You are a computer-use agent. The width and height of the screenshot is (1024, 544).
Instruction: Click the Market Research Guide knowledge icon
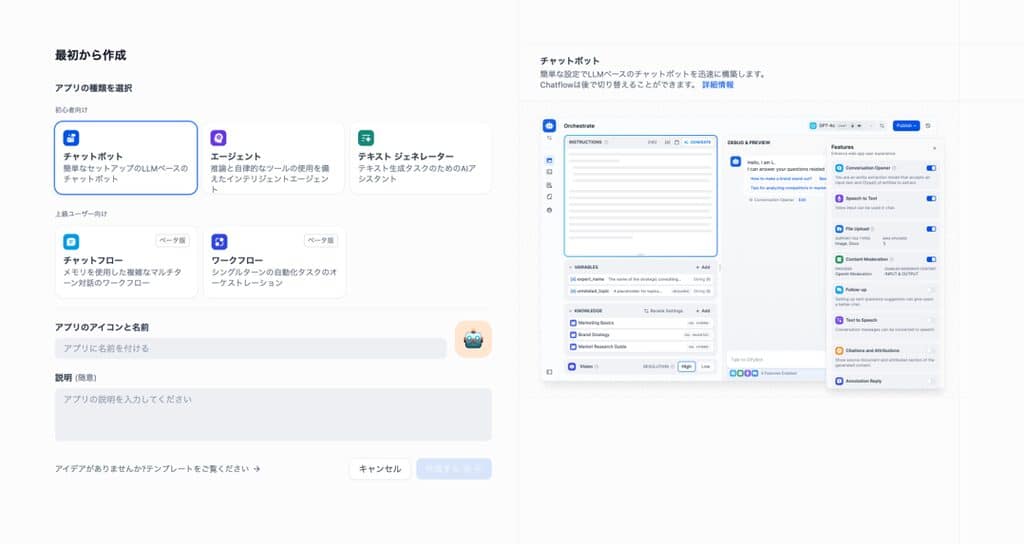pos(573,346)
